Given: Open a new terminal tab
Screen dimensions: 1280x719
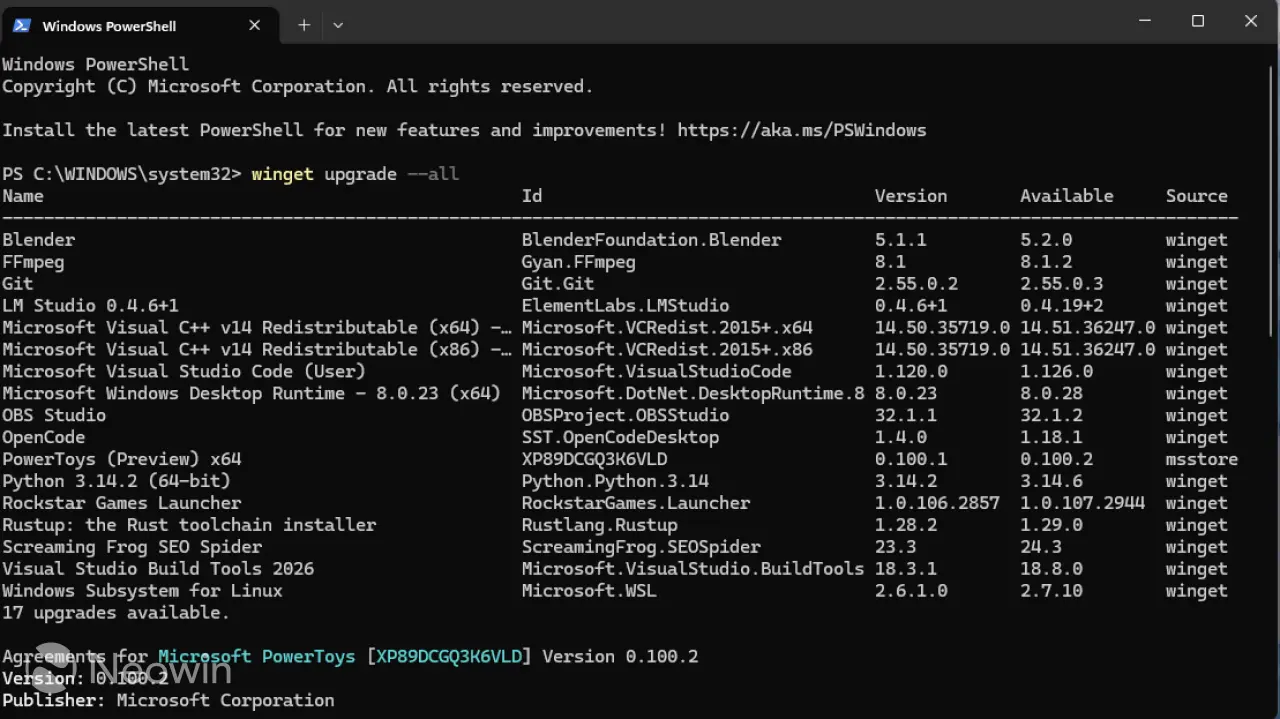Looking at the screenshot, I should pos(304,25).
